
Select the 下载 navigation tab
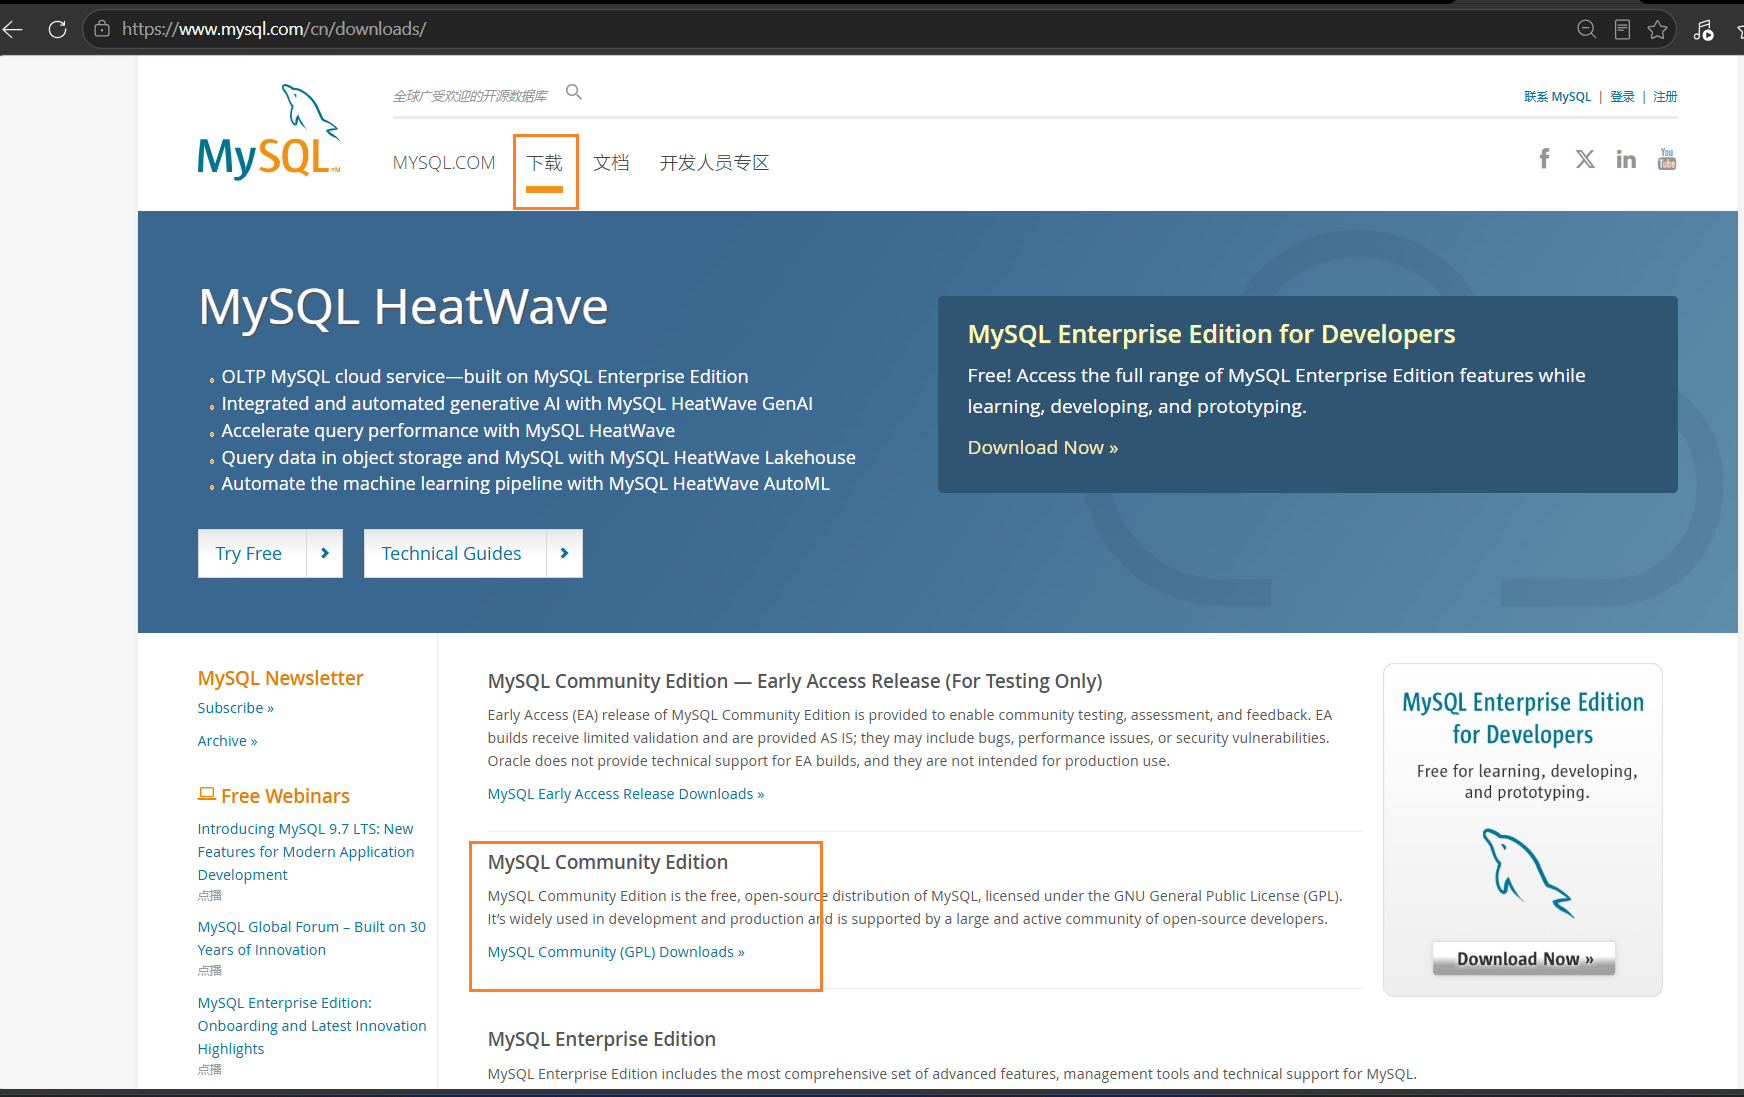(545, 163)
